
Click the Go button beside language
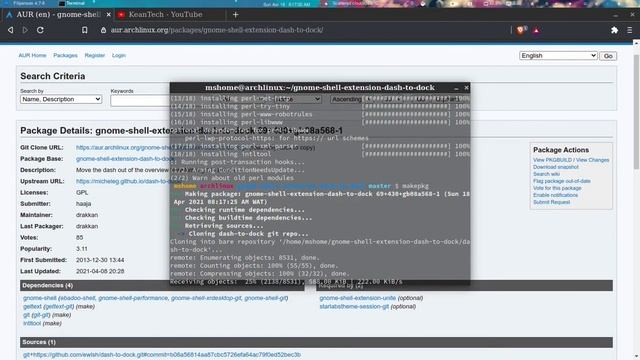[608, 56]
